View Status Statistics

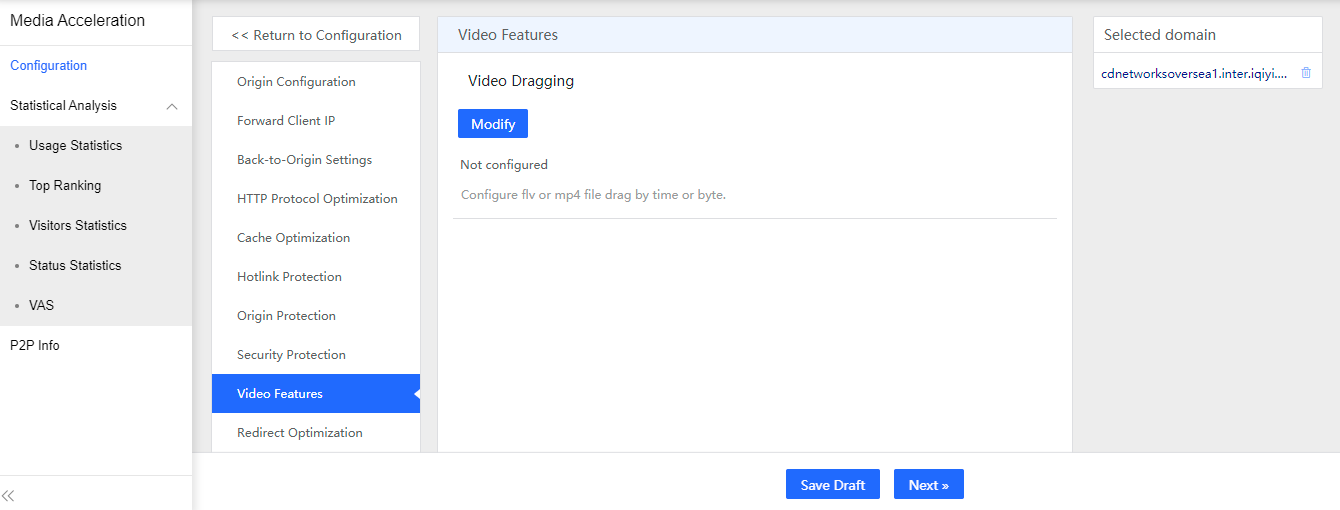click(x=75, y=266)
